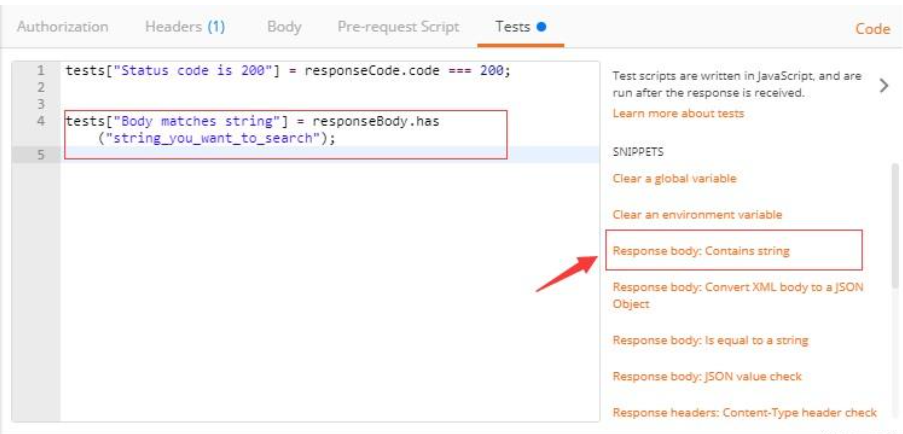
Task: Click the "Status code is 200" string
Action: point(194,71)
